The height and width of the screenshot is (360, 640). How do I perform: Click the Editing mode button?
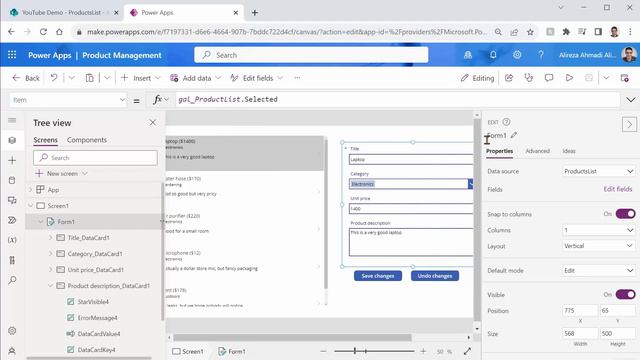pos(477,78)
